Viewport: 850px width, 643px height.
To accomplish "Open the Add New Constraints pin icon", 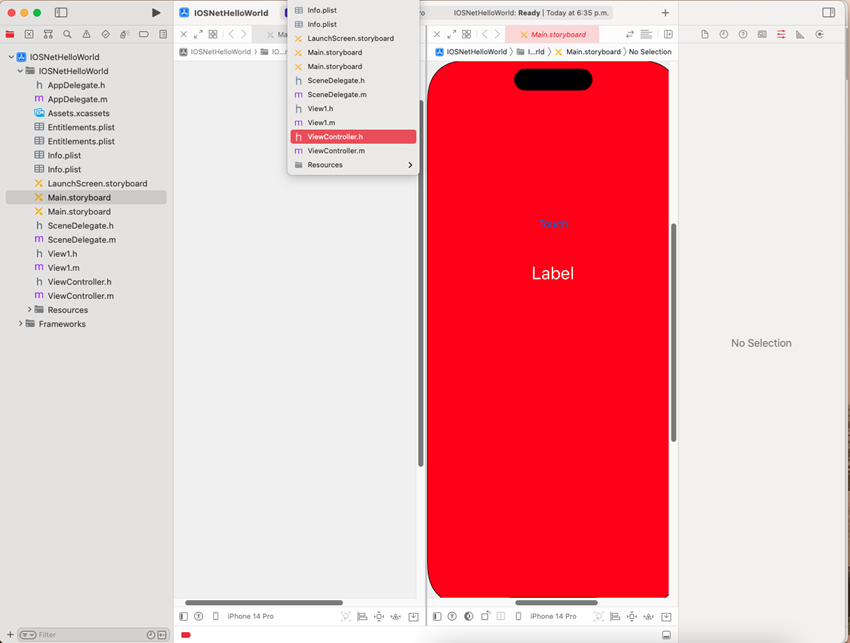I will click(x=632, y=616).
